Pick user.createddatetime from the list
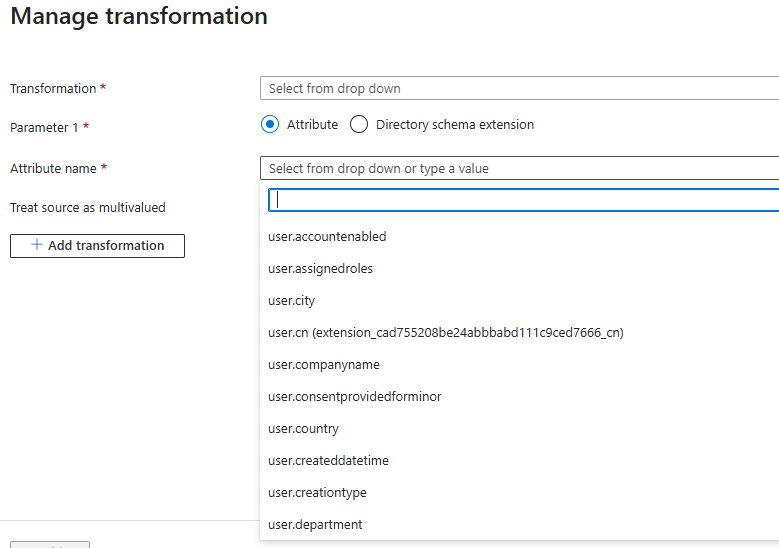This screenshot has height=548, width=779. pos(328,461)
